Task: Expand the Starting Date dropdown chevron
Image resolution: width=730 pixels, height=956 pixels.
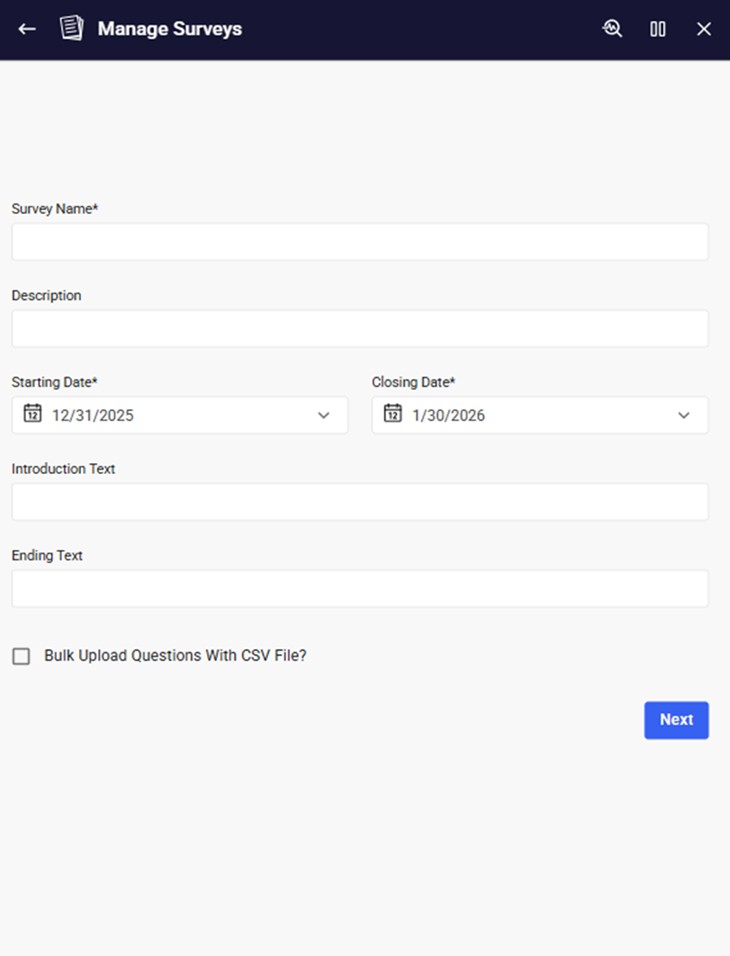Action: (x=324, y=415)
